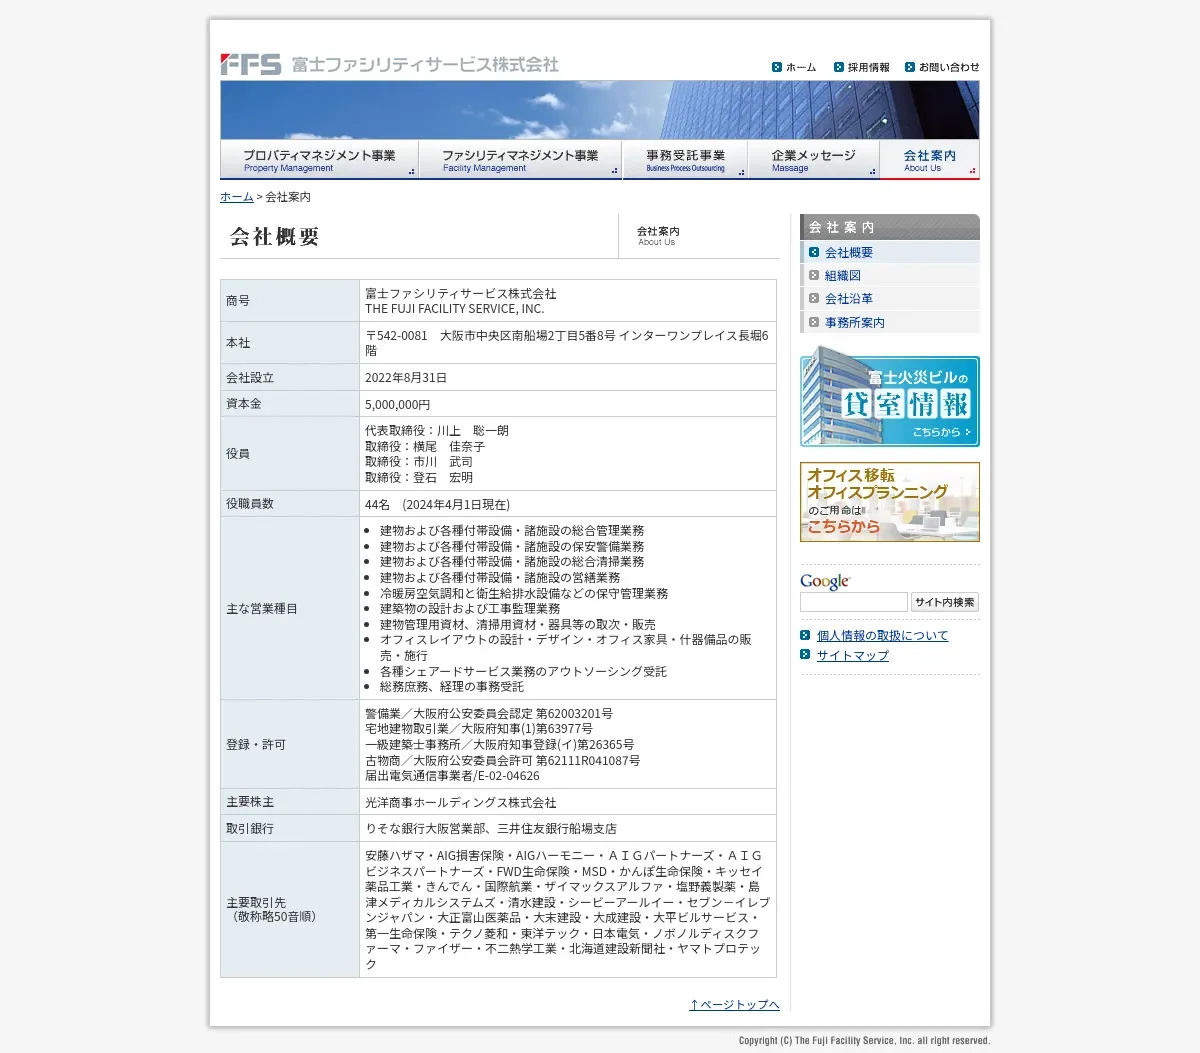Click the 会社設立 row label
The width and height of the screenshot is (1200, 1053).
250,378
